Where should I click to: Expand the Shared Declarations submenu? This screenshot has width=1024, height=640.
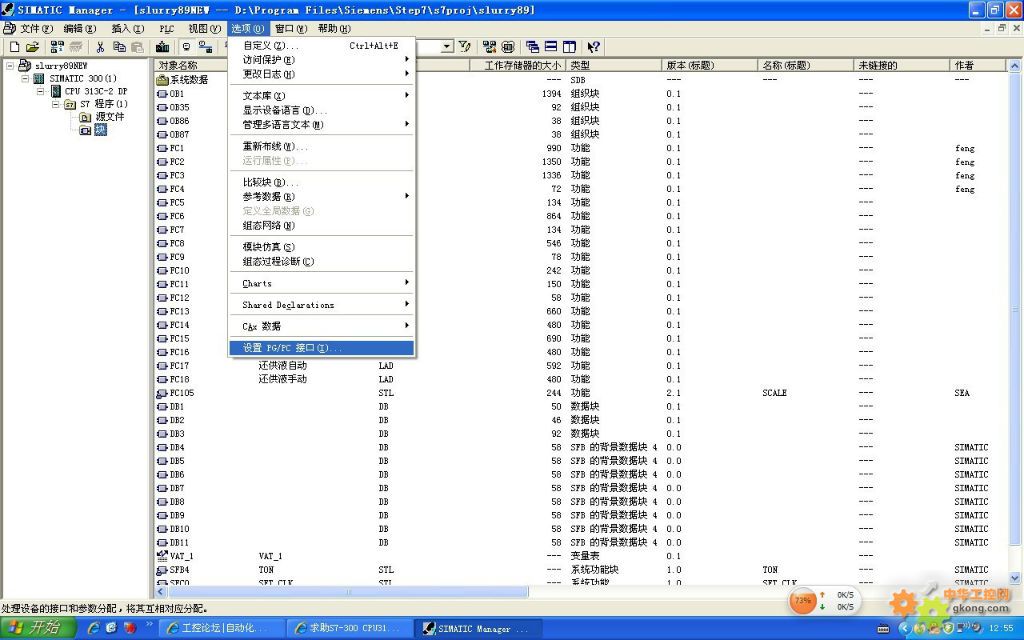click(321, 305)
